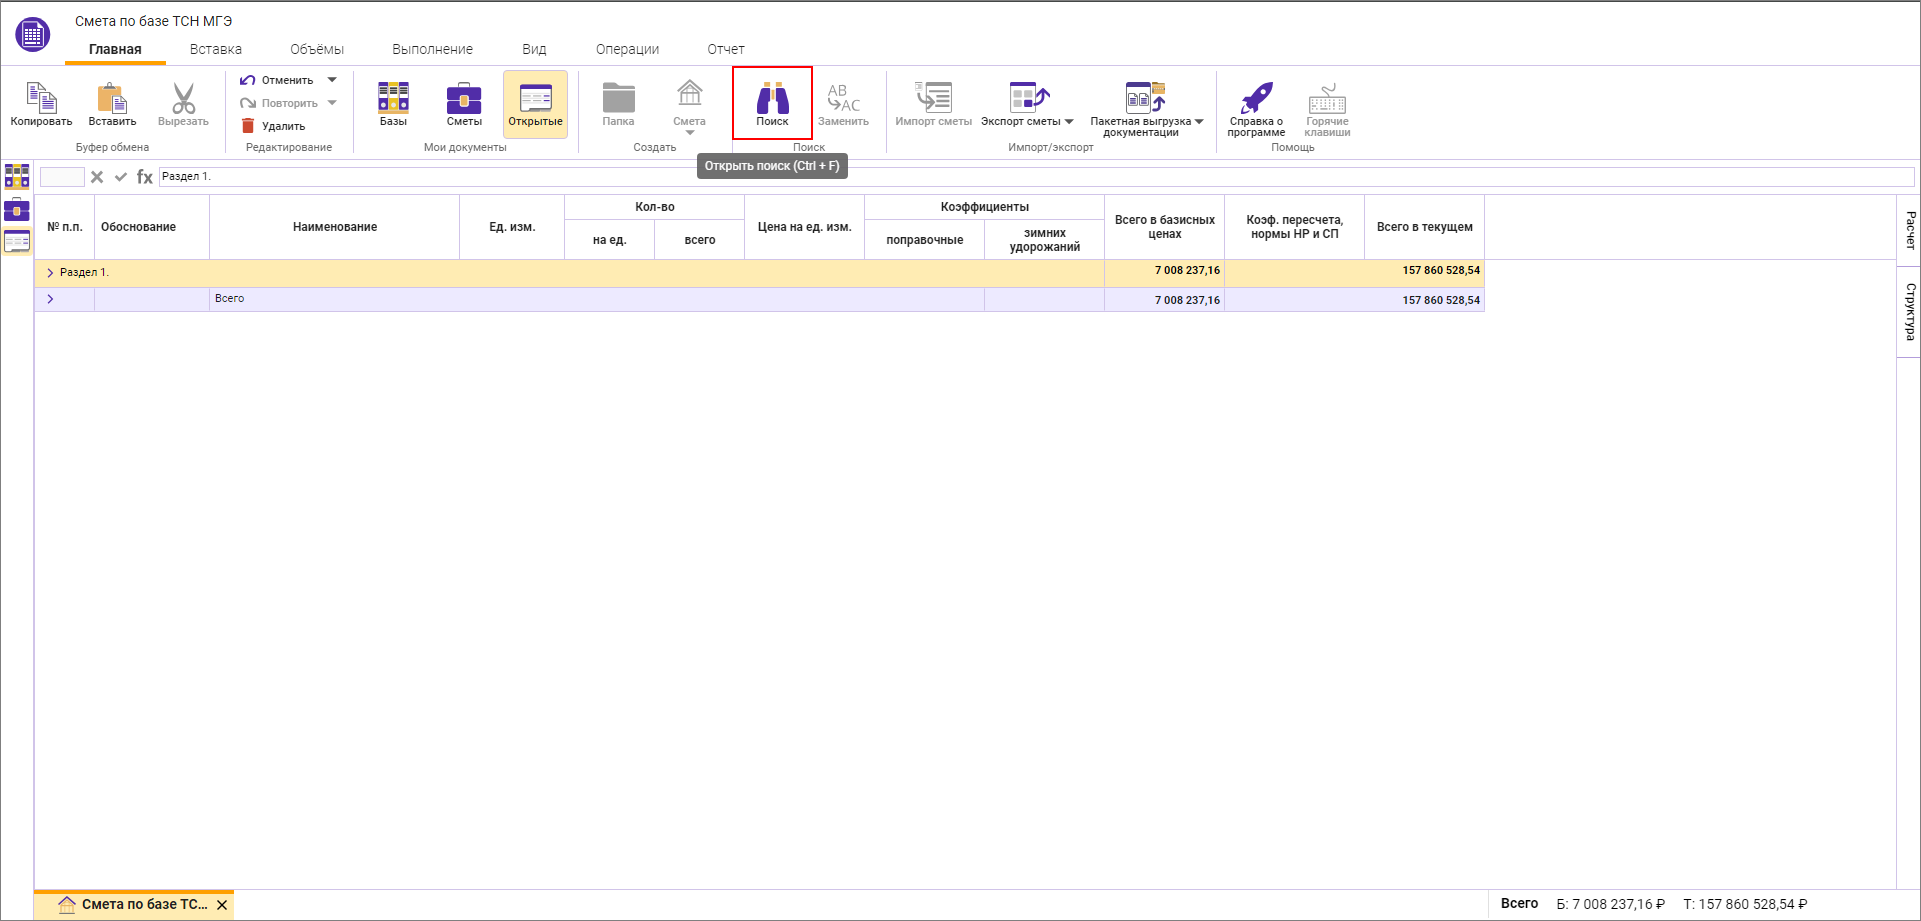Click Импорт сметы icon
1921x921 pixels.
[x=933, y=97]
